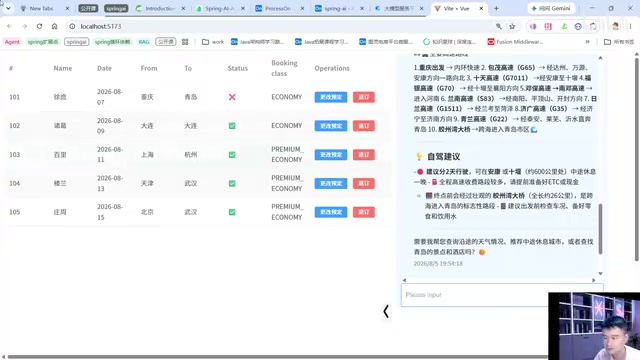Switch to the Introduction browser tab
The width and height of the screenshot is (640, 360).
160,8
